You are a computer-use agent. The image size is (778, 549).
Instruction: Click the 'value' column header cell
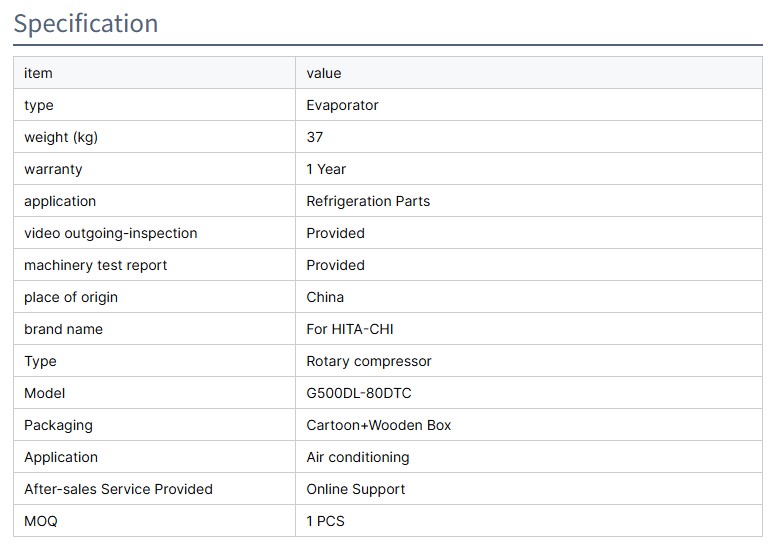click(324, 73)
